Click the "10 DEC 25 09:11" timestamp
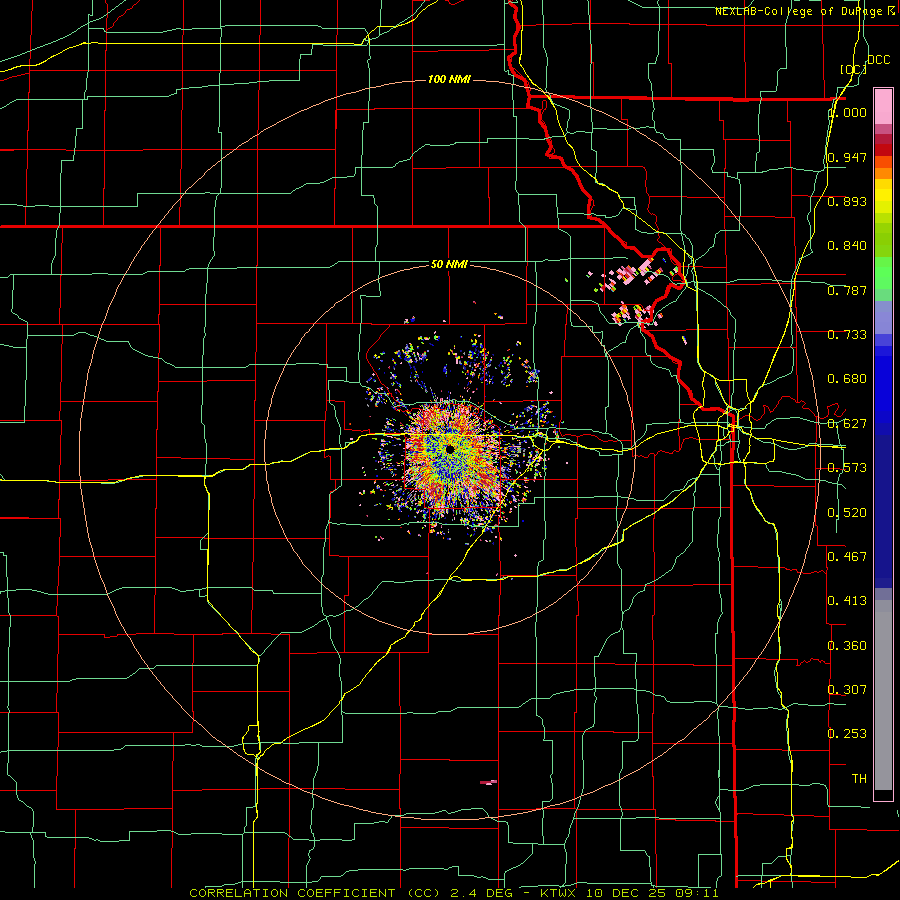This screenshot has height=900, width=900. 652,893
